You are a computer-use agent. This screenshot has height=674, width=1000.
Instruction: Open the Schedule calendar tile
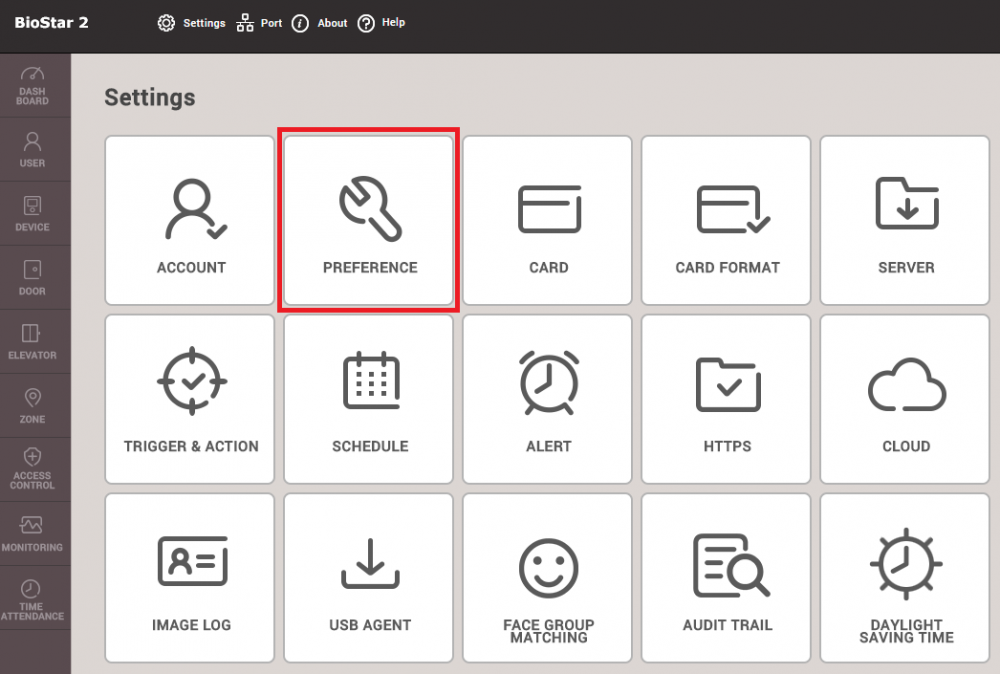[369, 400]
